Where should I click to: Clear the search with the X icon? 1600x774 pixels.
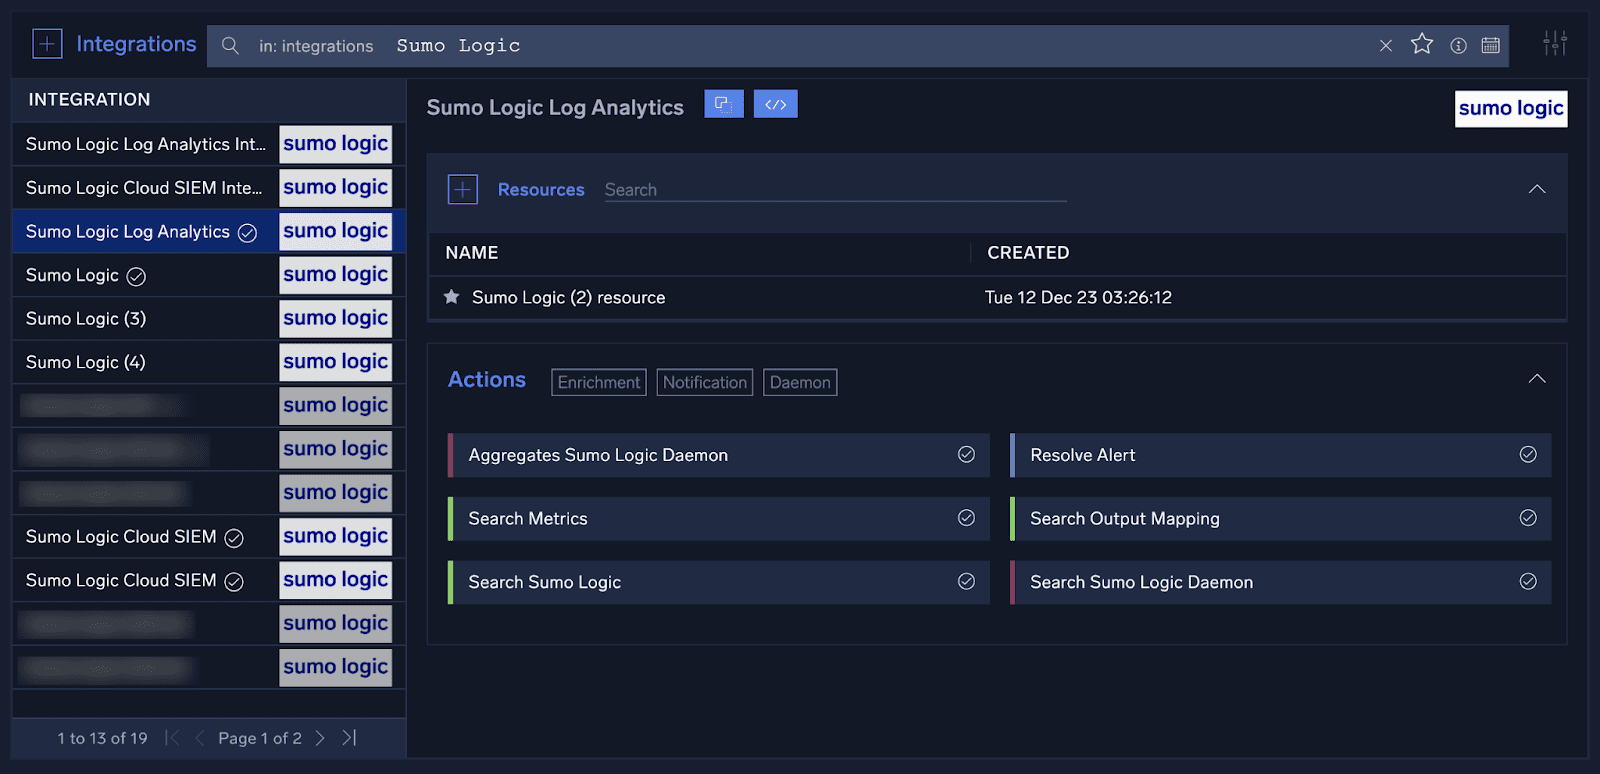1386,46
